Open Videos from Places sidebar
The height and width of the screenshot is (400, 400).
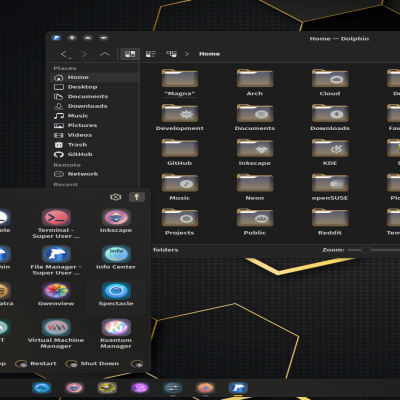click(94, 135)
